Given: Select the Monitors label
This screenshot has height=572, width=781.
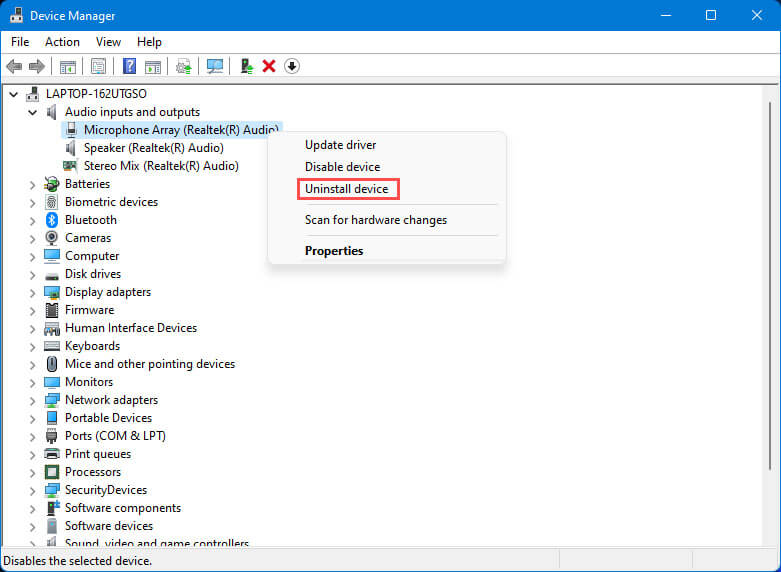Looking at the screenshot, I should (89, 382).
